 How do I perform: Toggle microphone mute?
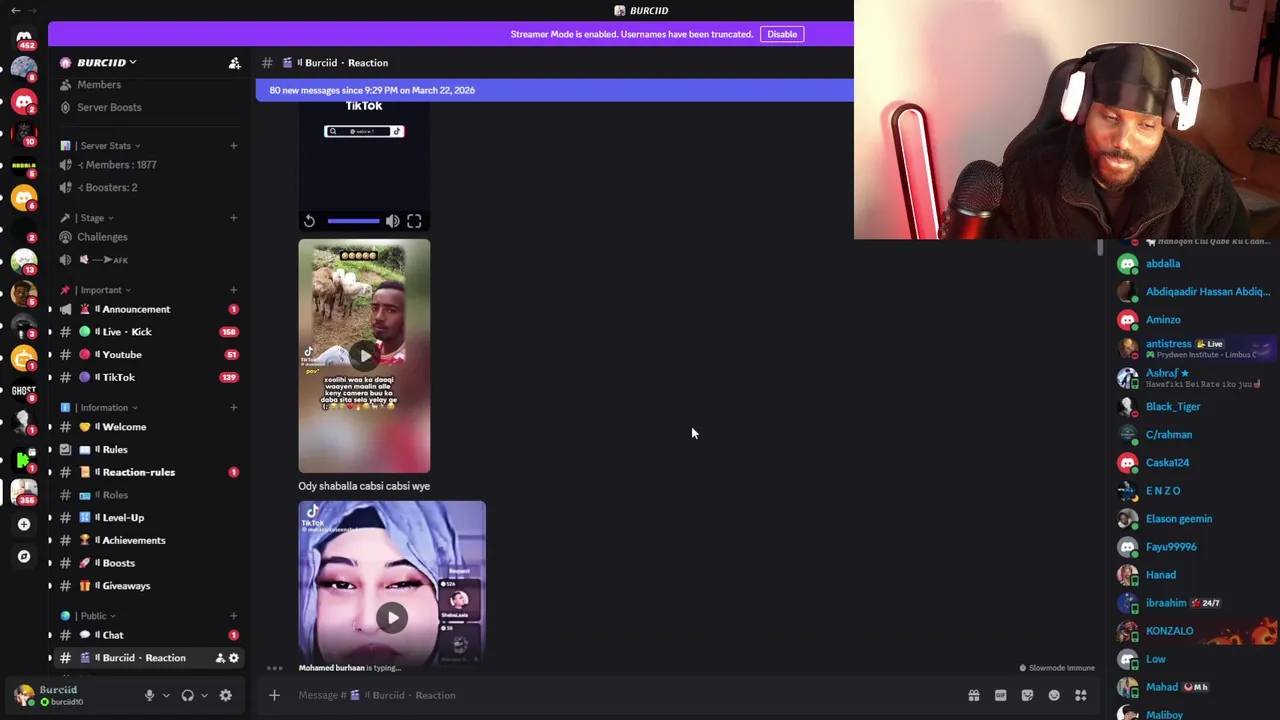(149, 695)
